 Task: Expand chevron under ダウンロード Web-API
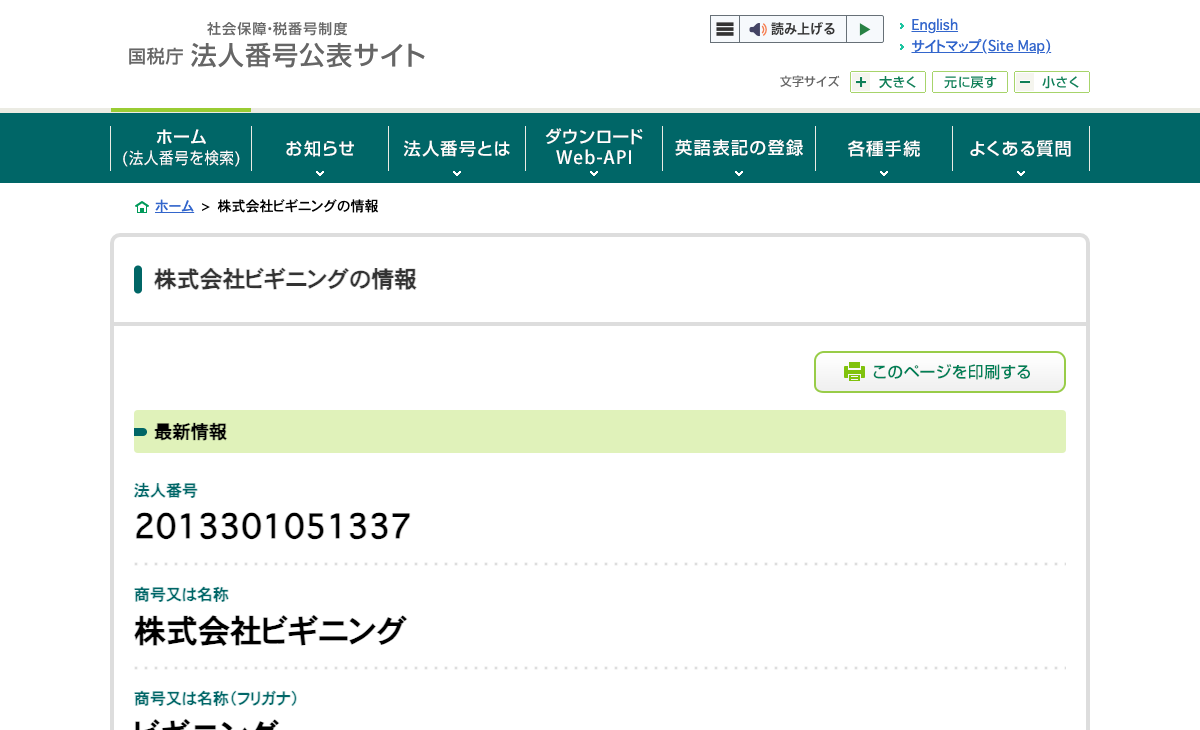tap(594, 173)
